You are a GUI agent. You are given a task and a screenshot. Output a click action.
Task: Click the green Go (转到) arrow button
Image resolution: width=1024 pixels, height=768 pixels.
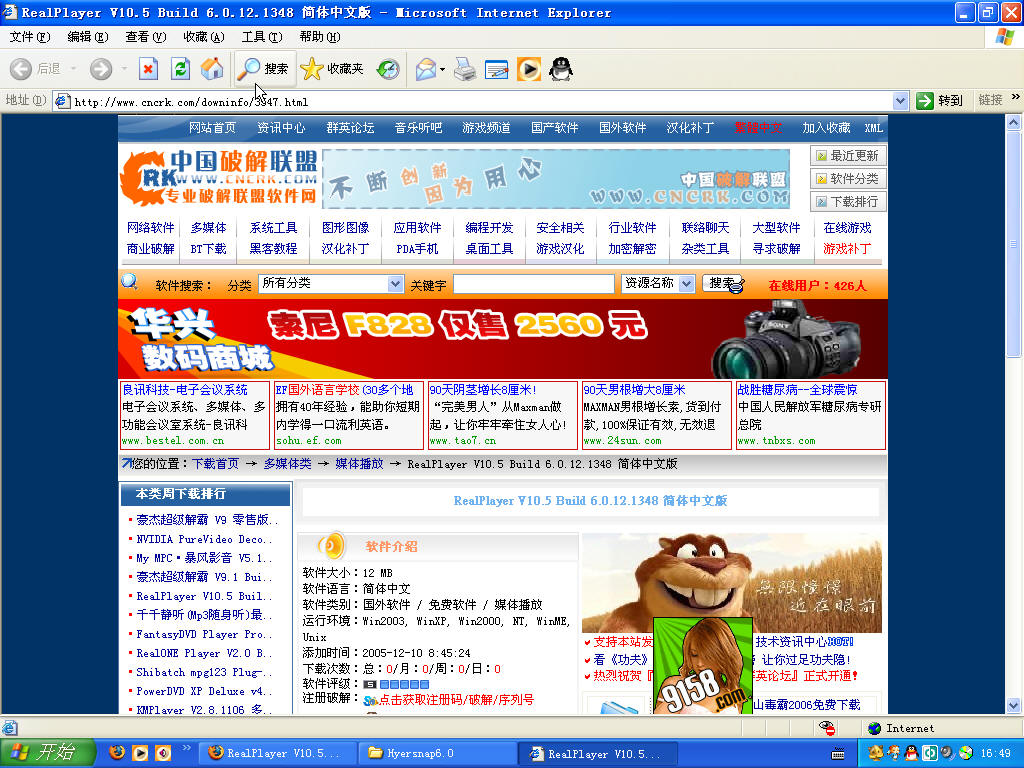pyautogui.click(x=940, y=101)
